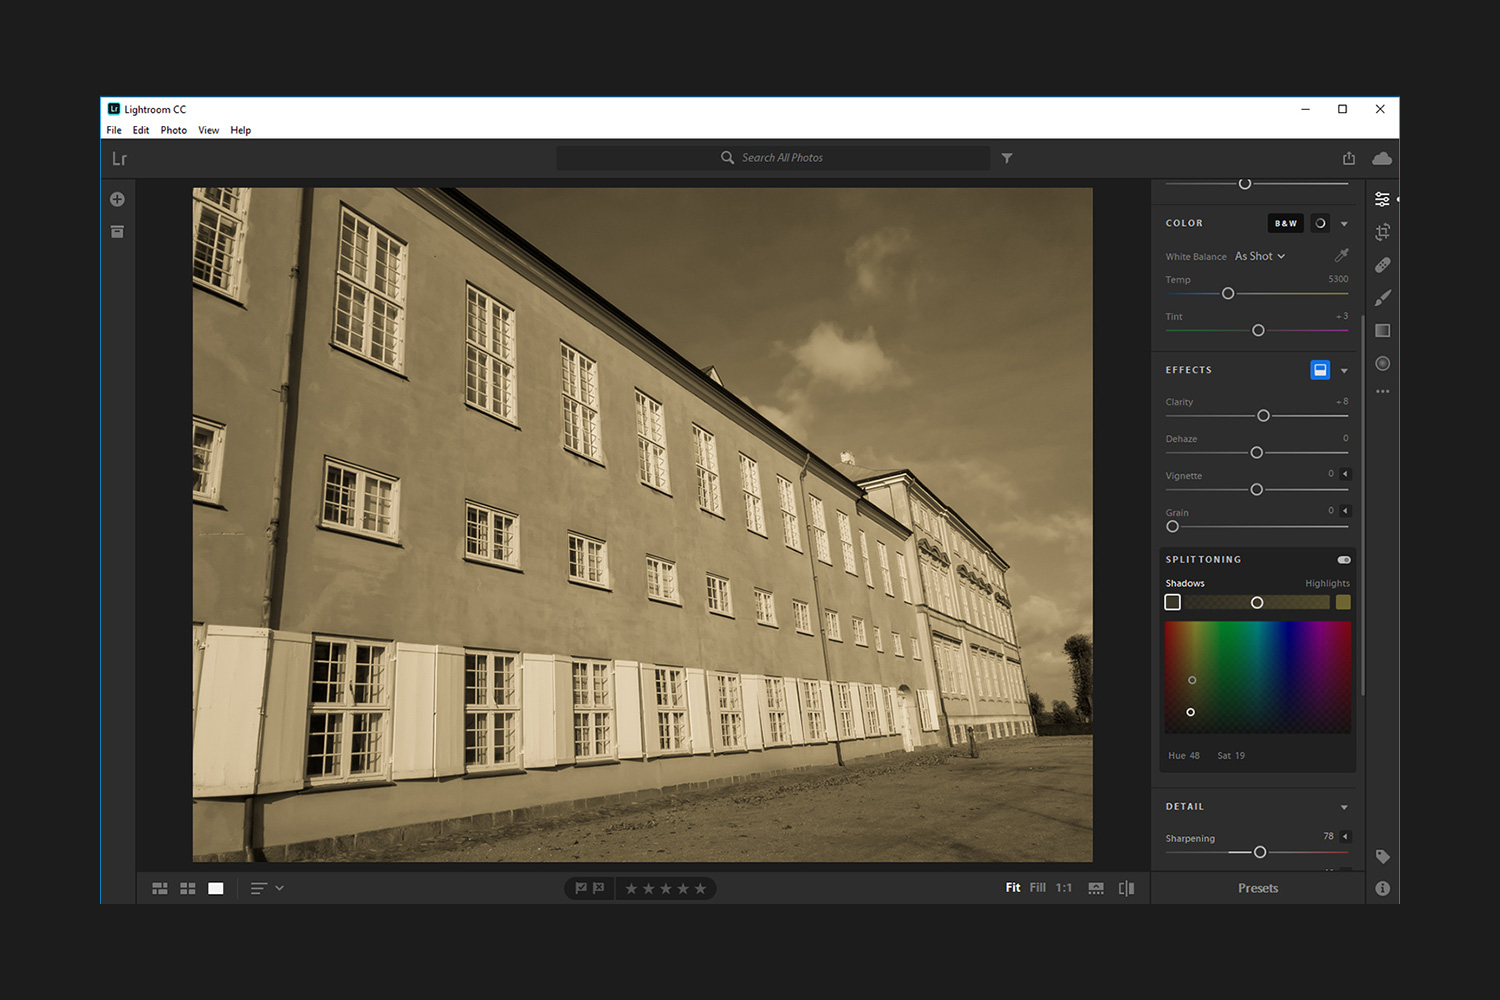The width and height of the screenshot is (1500, 1000).
Task: Flag the photo as a pick
Action: [x=580, y=887]
